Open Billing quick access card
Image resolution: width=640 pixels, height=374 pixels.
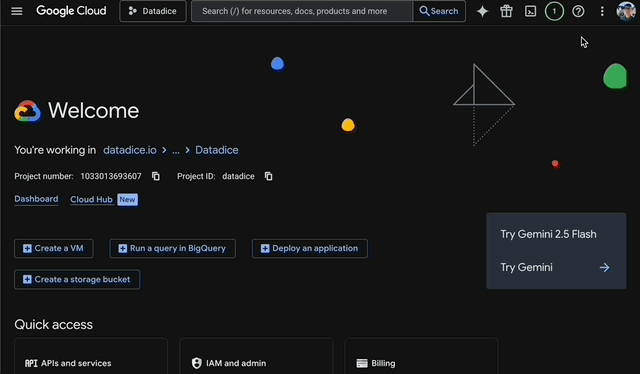[x=421, y=356]
